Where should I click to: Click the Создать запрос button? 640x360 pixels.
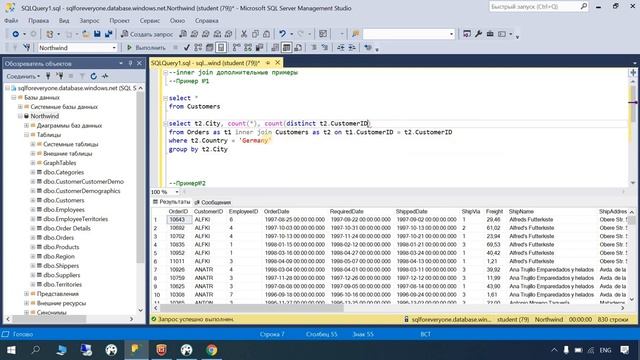coord(147,34)
